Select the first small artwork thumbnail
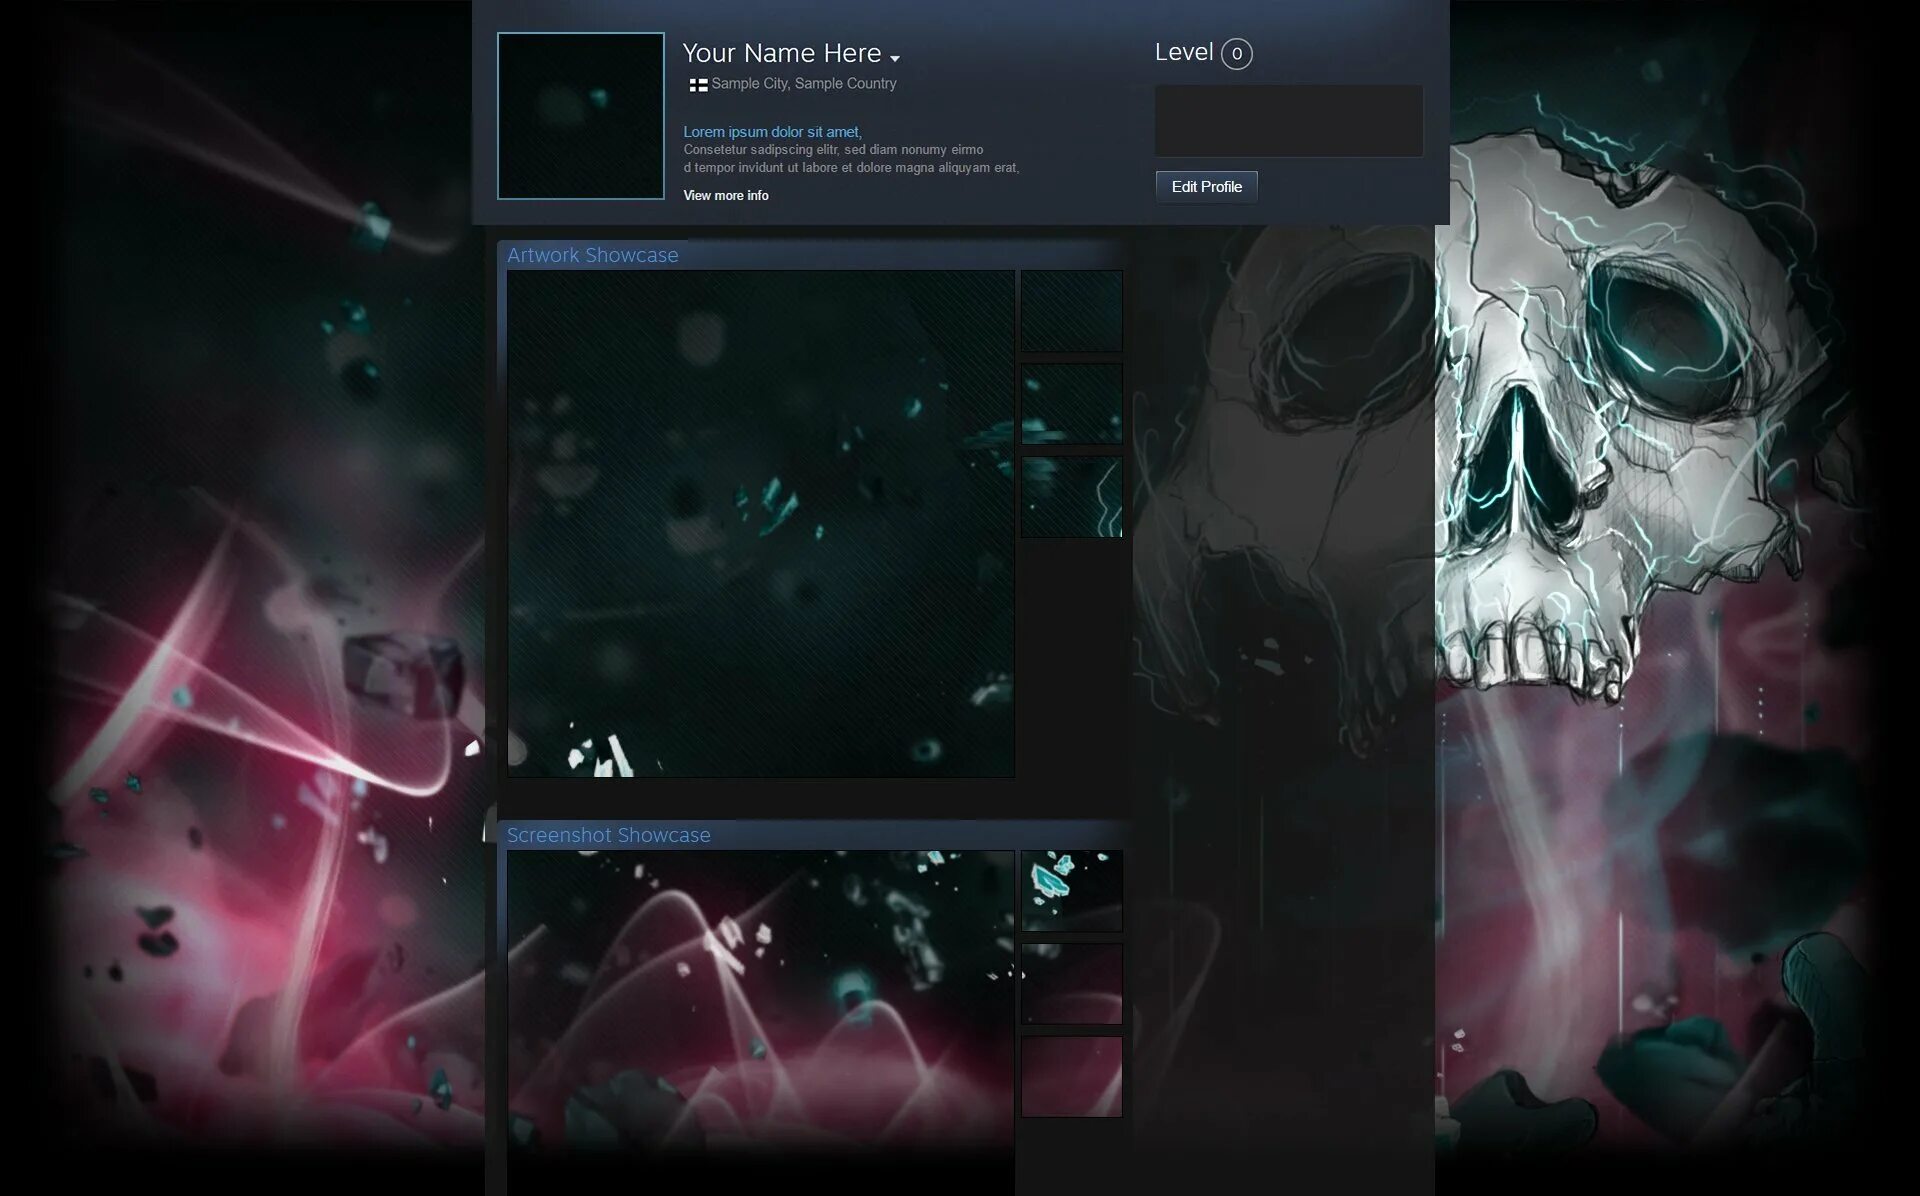 (1071, 311)
